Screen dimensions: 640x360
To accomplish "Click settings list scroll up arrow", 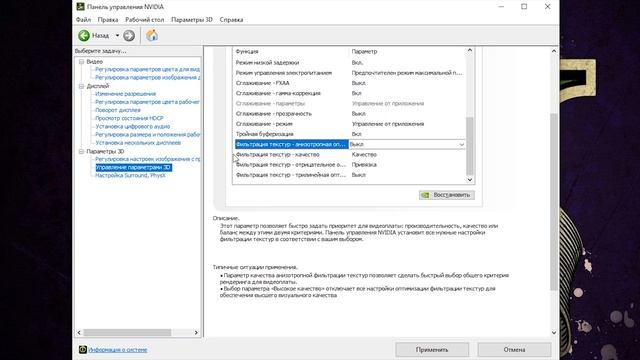I will (470, 51).
